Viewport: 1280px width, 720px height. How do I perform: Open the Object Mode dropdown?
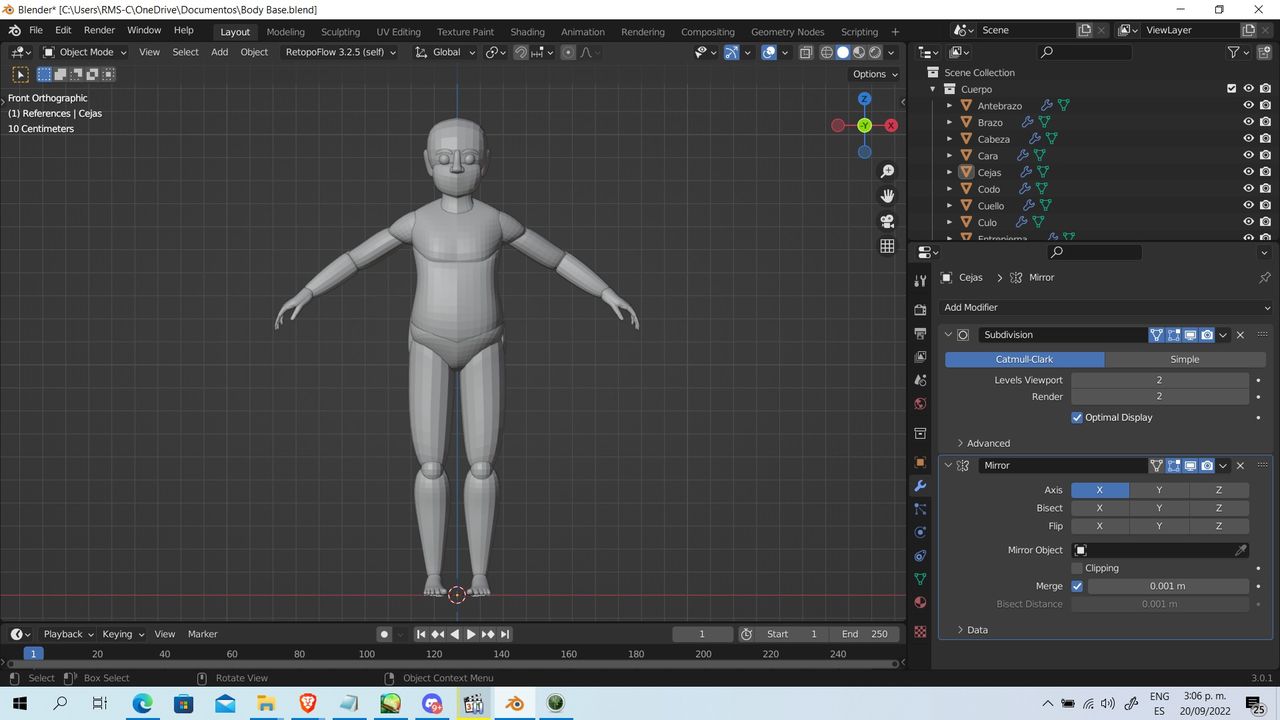coord(85,52)
